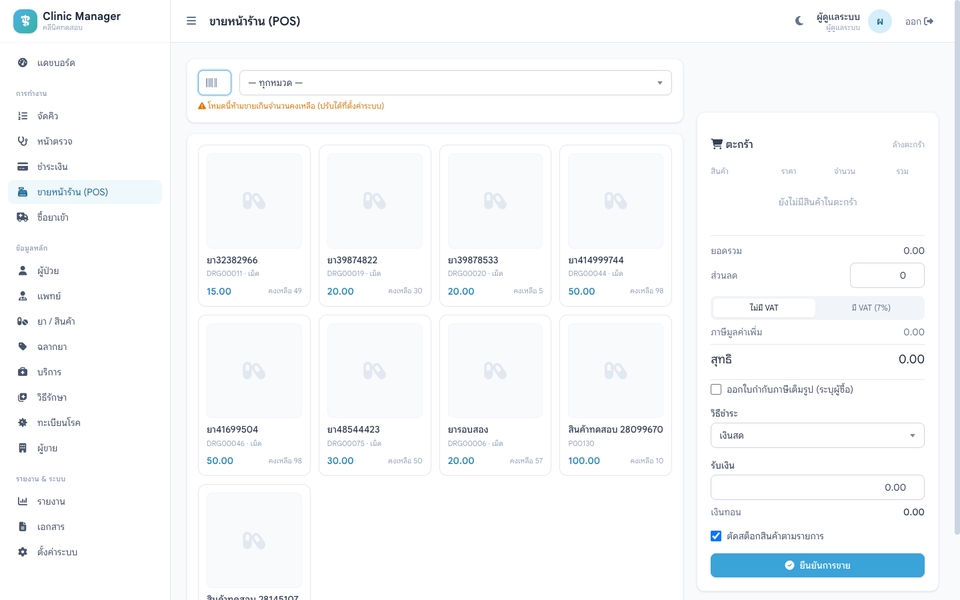Click the ยา / สินค้า pills icon

click(23, 321)
